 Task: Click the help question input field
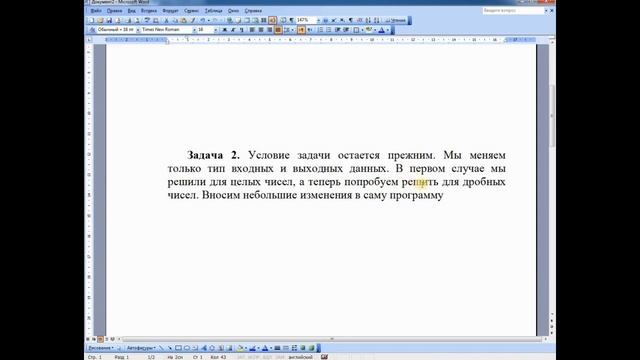pyautogui.click(x=513, y=11)
